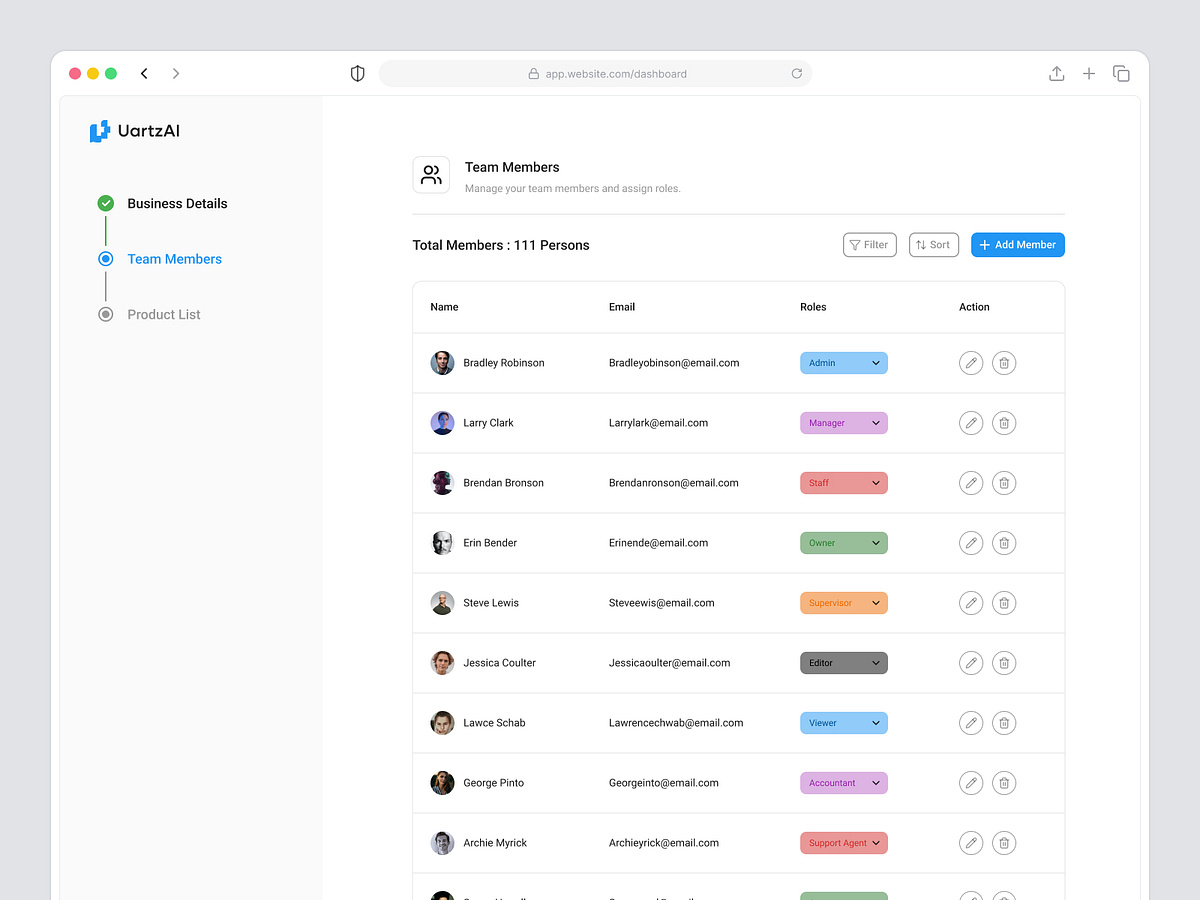Open the Admin role dropdown for Bradley Robinson
The height and width of the screenshot is (900, 1200).
click(843, 362)
